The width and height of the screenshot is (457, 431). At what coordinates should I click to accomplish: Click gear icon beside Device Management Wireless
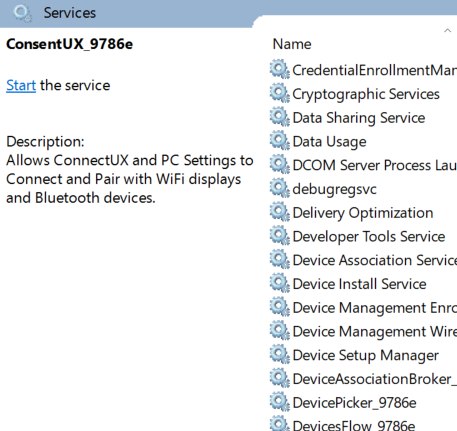tap(280, 330)
